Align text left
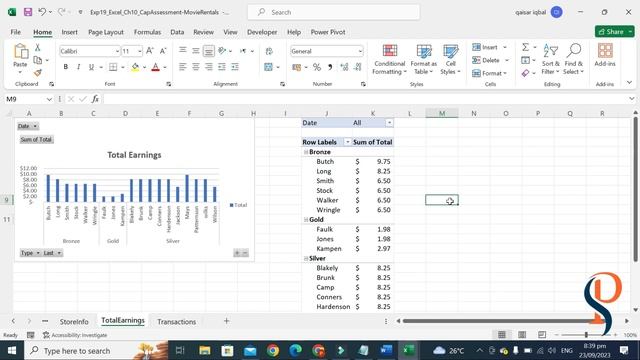The height and width of the screenshot is (360, 640). click(182, 67)
